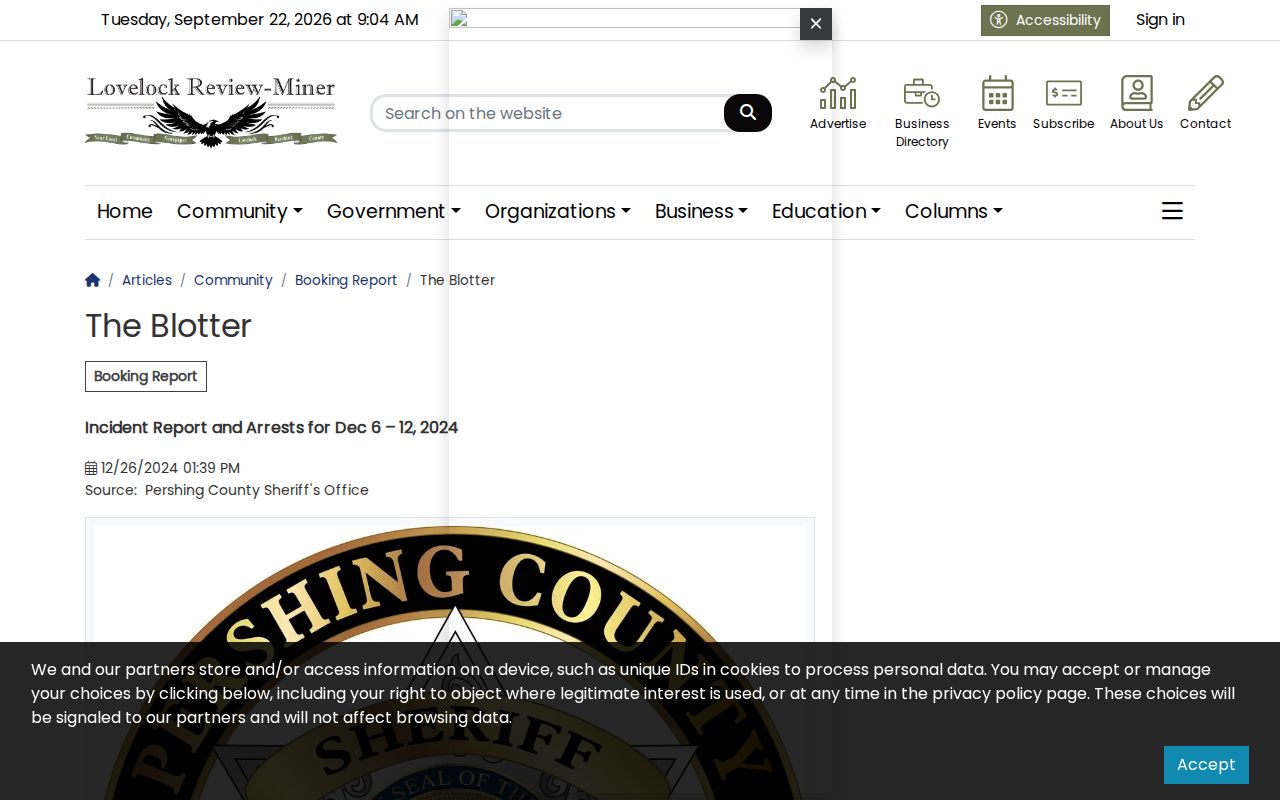1280x800 pixels.
Task: Close the popup overlay with X
Action: pos(816,24)
